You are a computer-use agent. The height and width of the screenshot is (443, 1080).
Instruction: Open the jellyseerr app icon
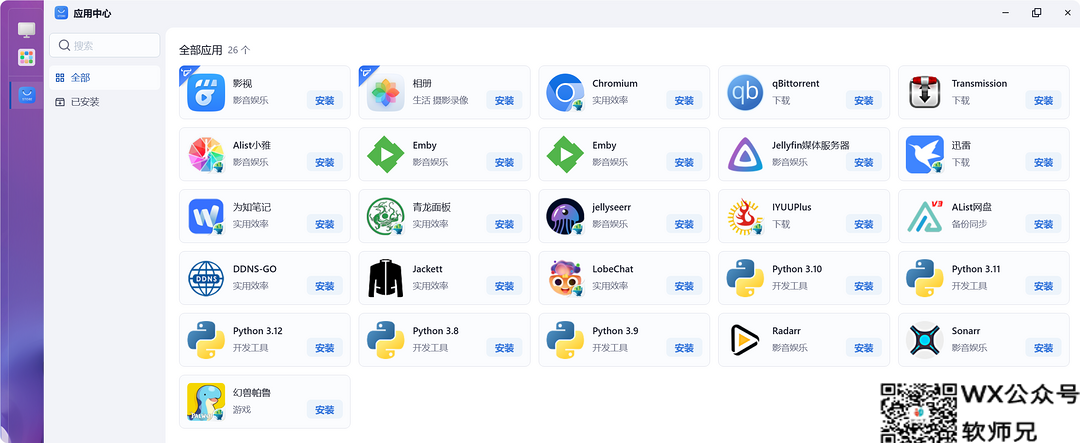[565, 216]
